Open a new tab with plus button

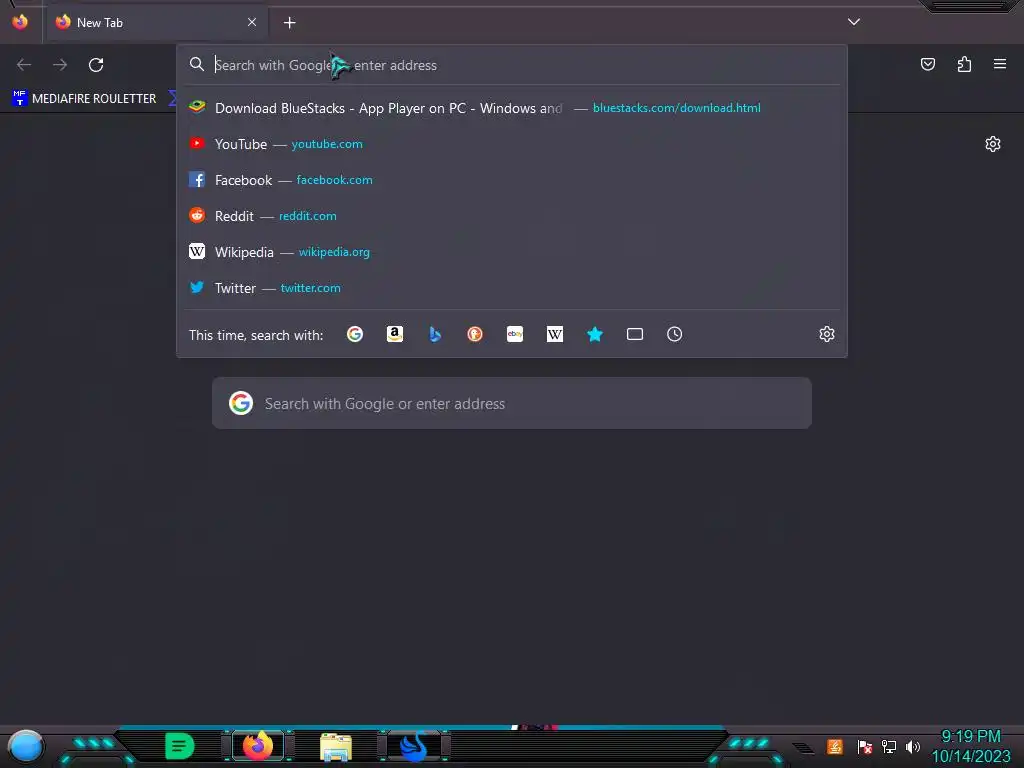(289, 23)
